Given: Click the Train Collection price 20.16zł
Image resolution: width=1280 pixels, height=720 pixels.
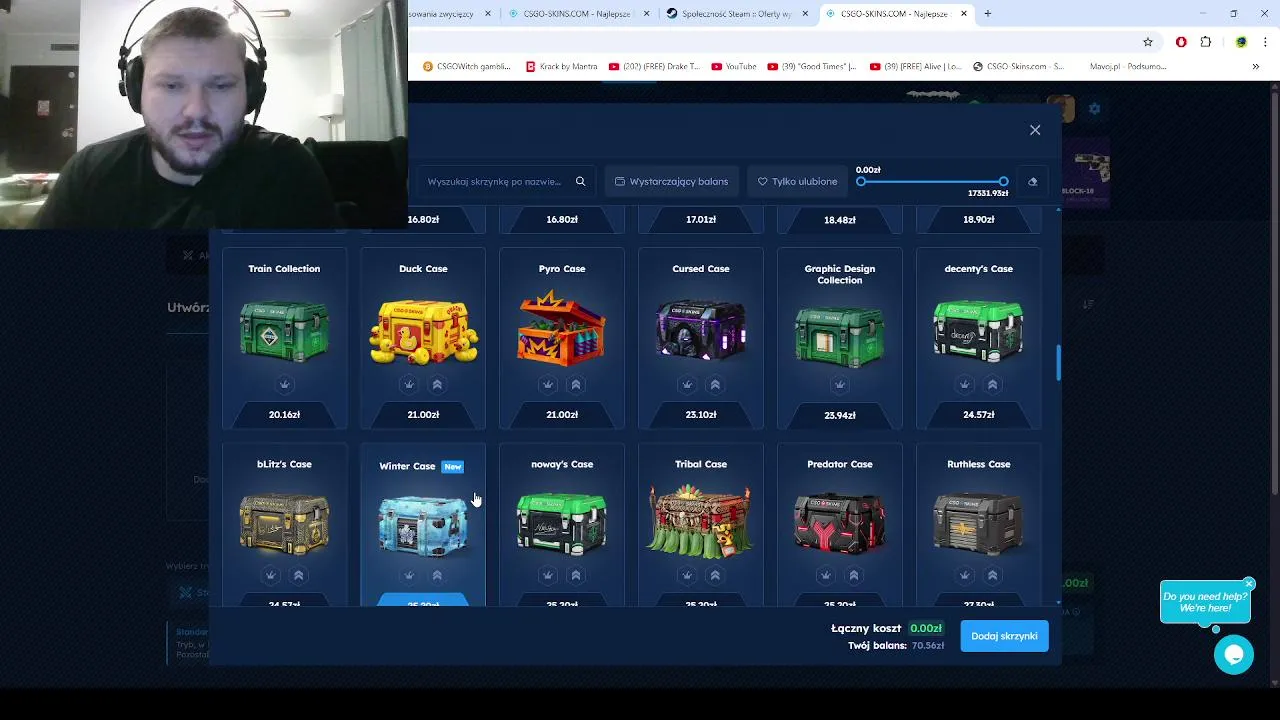Looking at the screenshot, I should [284, 414].
